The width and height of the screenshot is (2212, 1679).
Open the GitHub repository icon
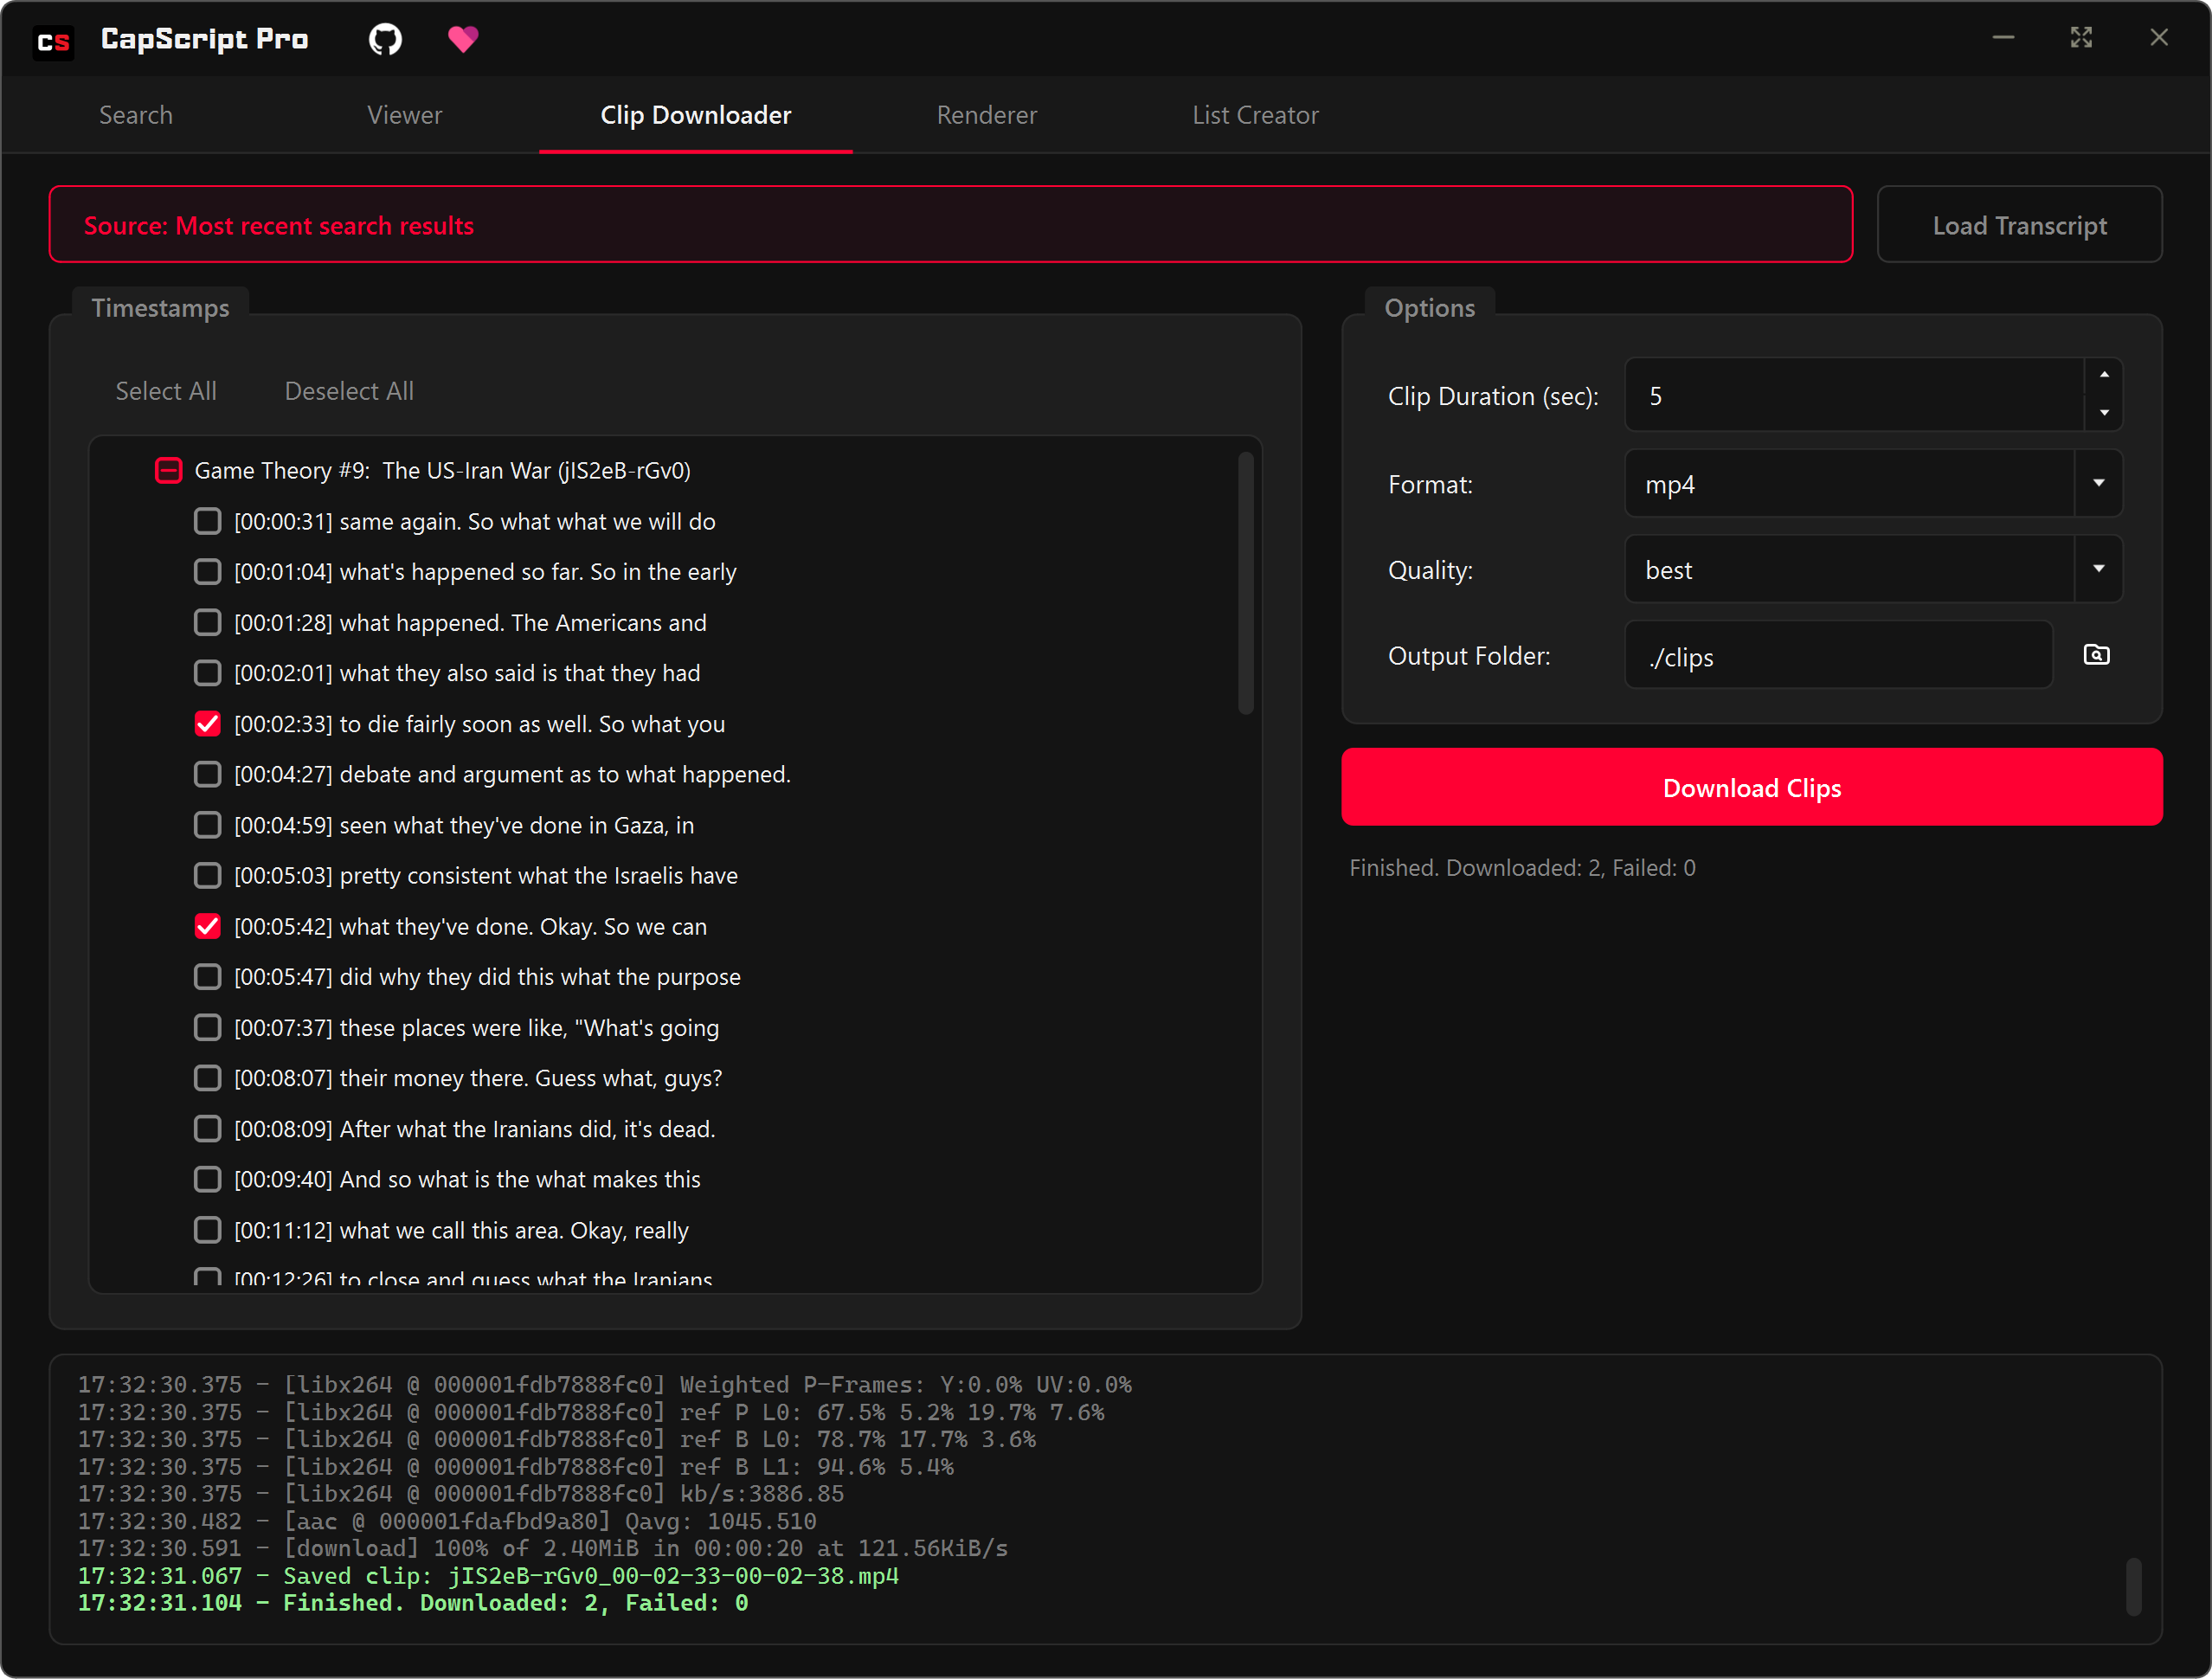pos(384,39)
